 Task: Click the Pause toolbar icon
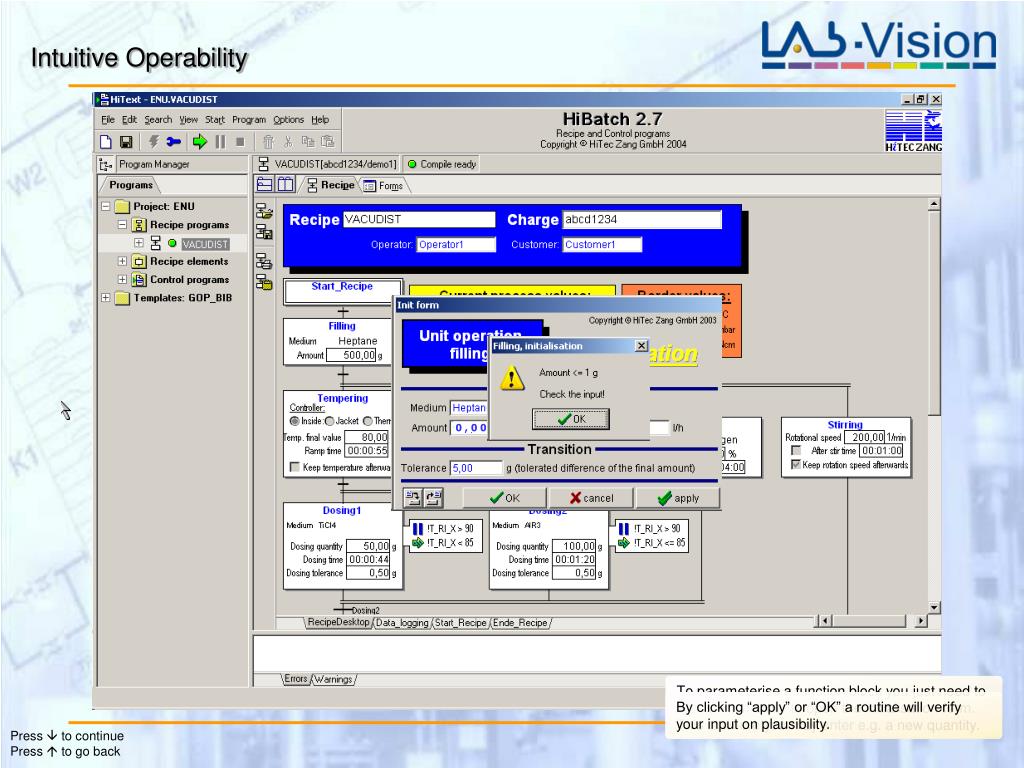(221, 142)
